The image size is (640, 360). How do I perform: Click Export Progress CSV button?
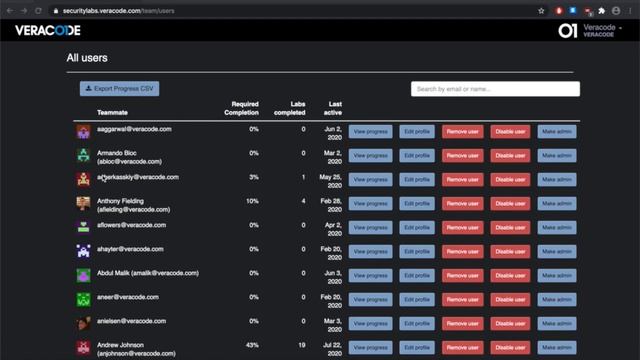120,89
